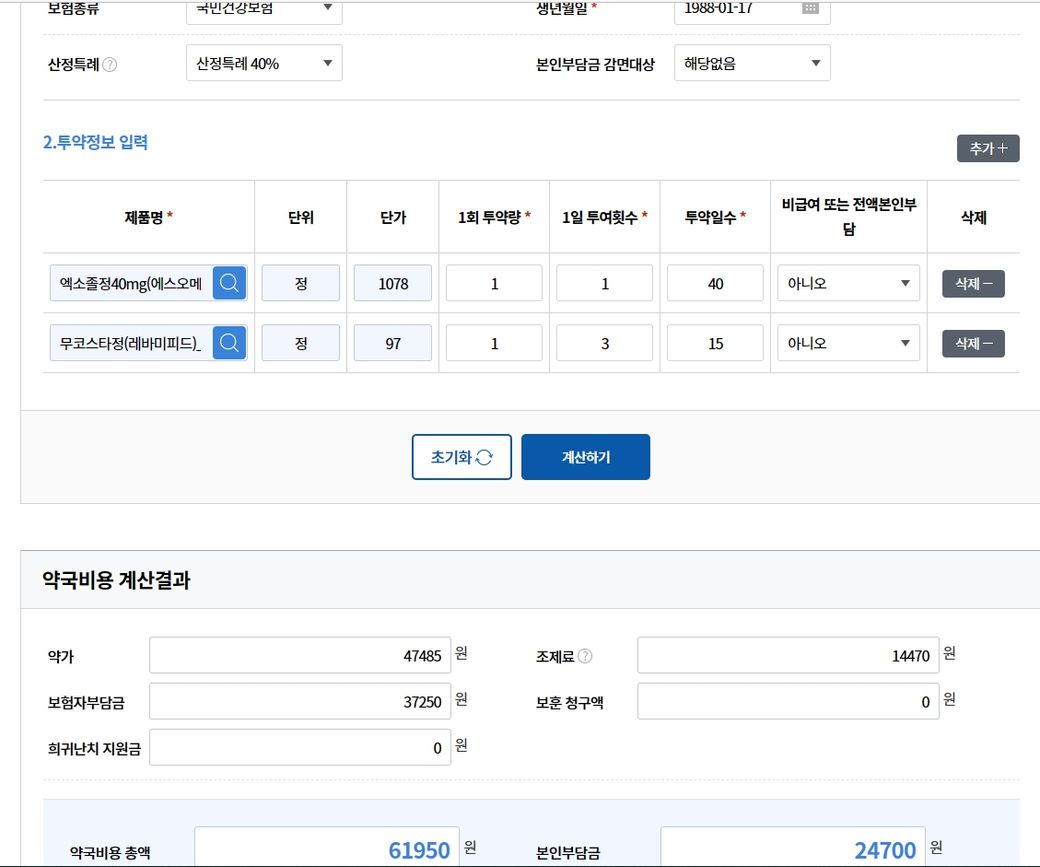The width and height of the screenshot is (1040, 867).
Task: Delete the 무코스타정 row
Action: pyautogui.click(x=973, y=344)
